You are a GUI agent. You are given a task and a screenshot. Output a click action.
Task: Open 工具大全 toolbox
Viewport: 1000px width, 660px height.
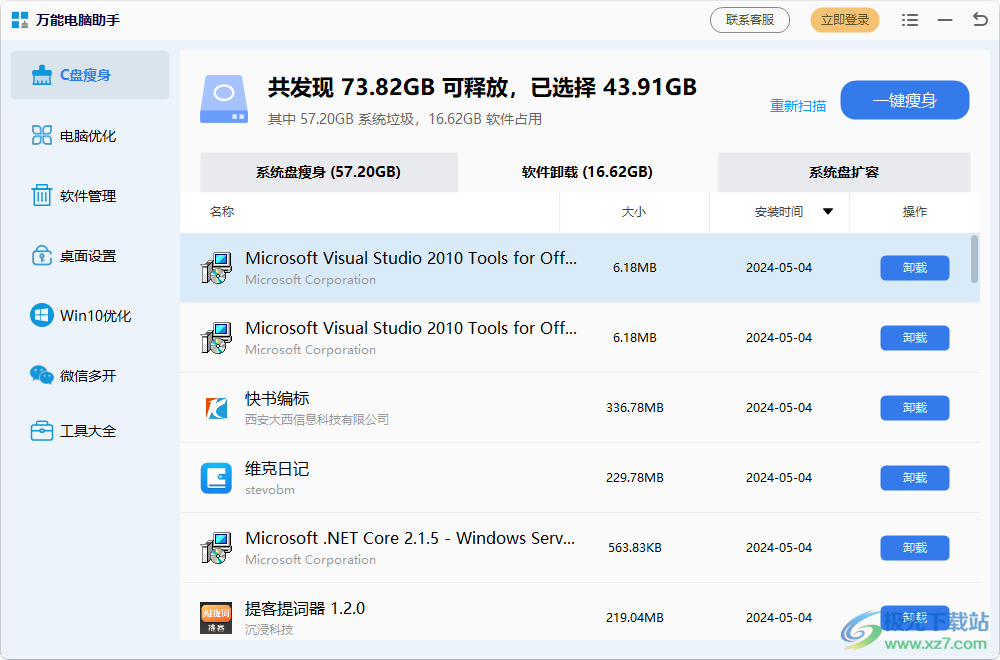coord(89,431)
